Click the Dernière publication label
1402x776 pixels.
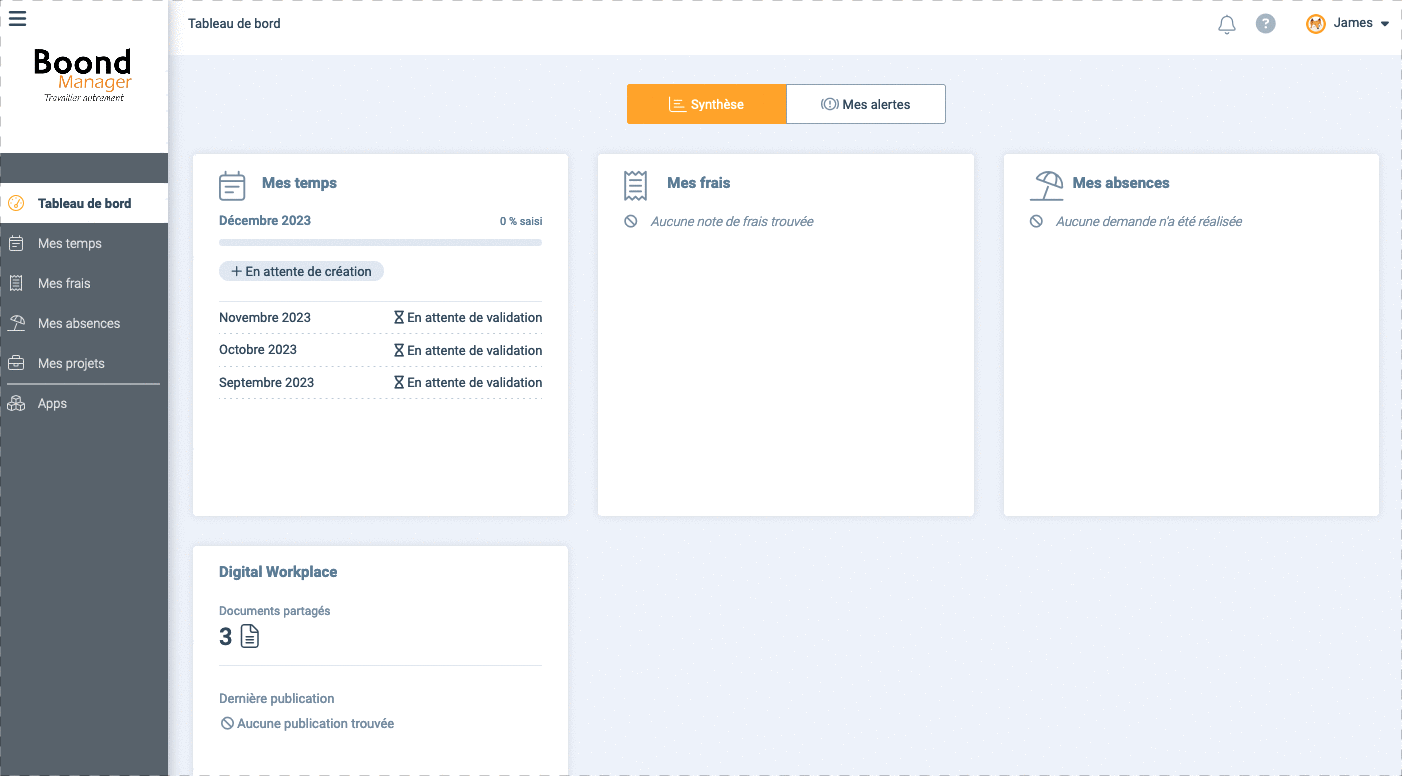point(277,698)
